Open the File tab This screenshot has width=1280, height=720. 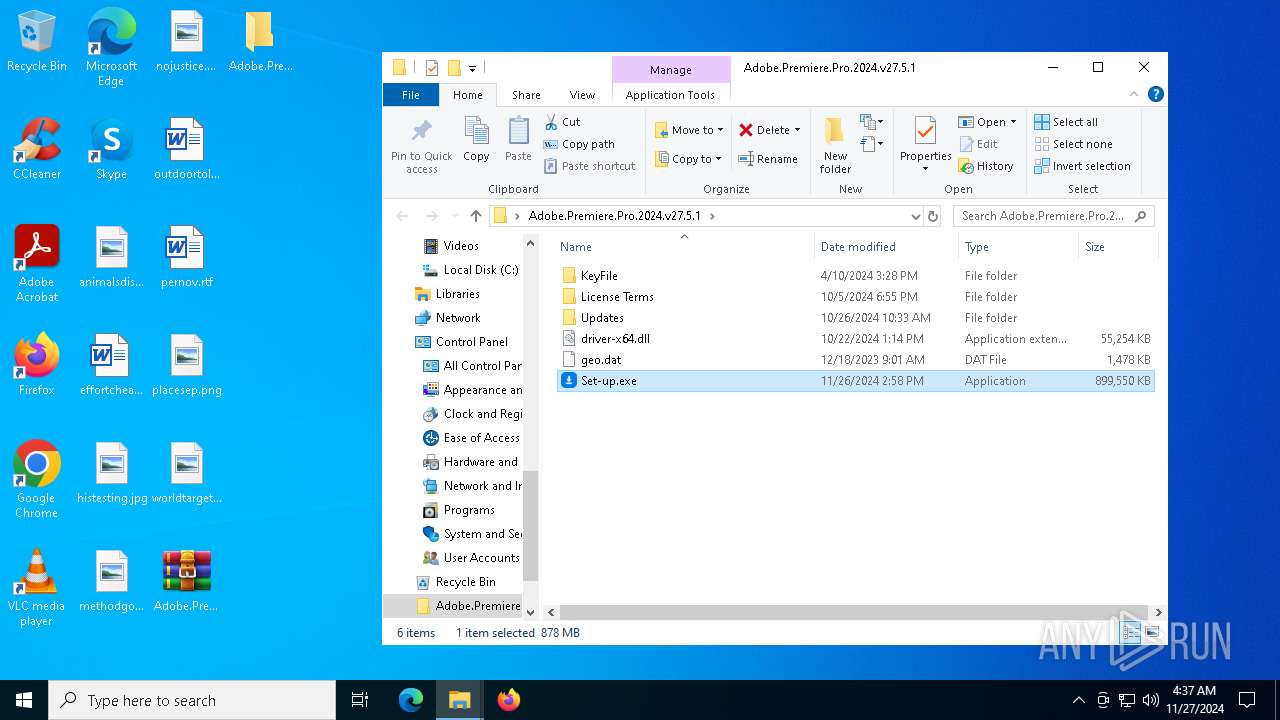click(x=411, y=95)
